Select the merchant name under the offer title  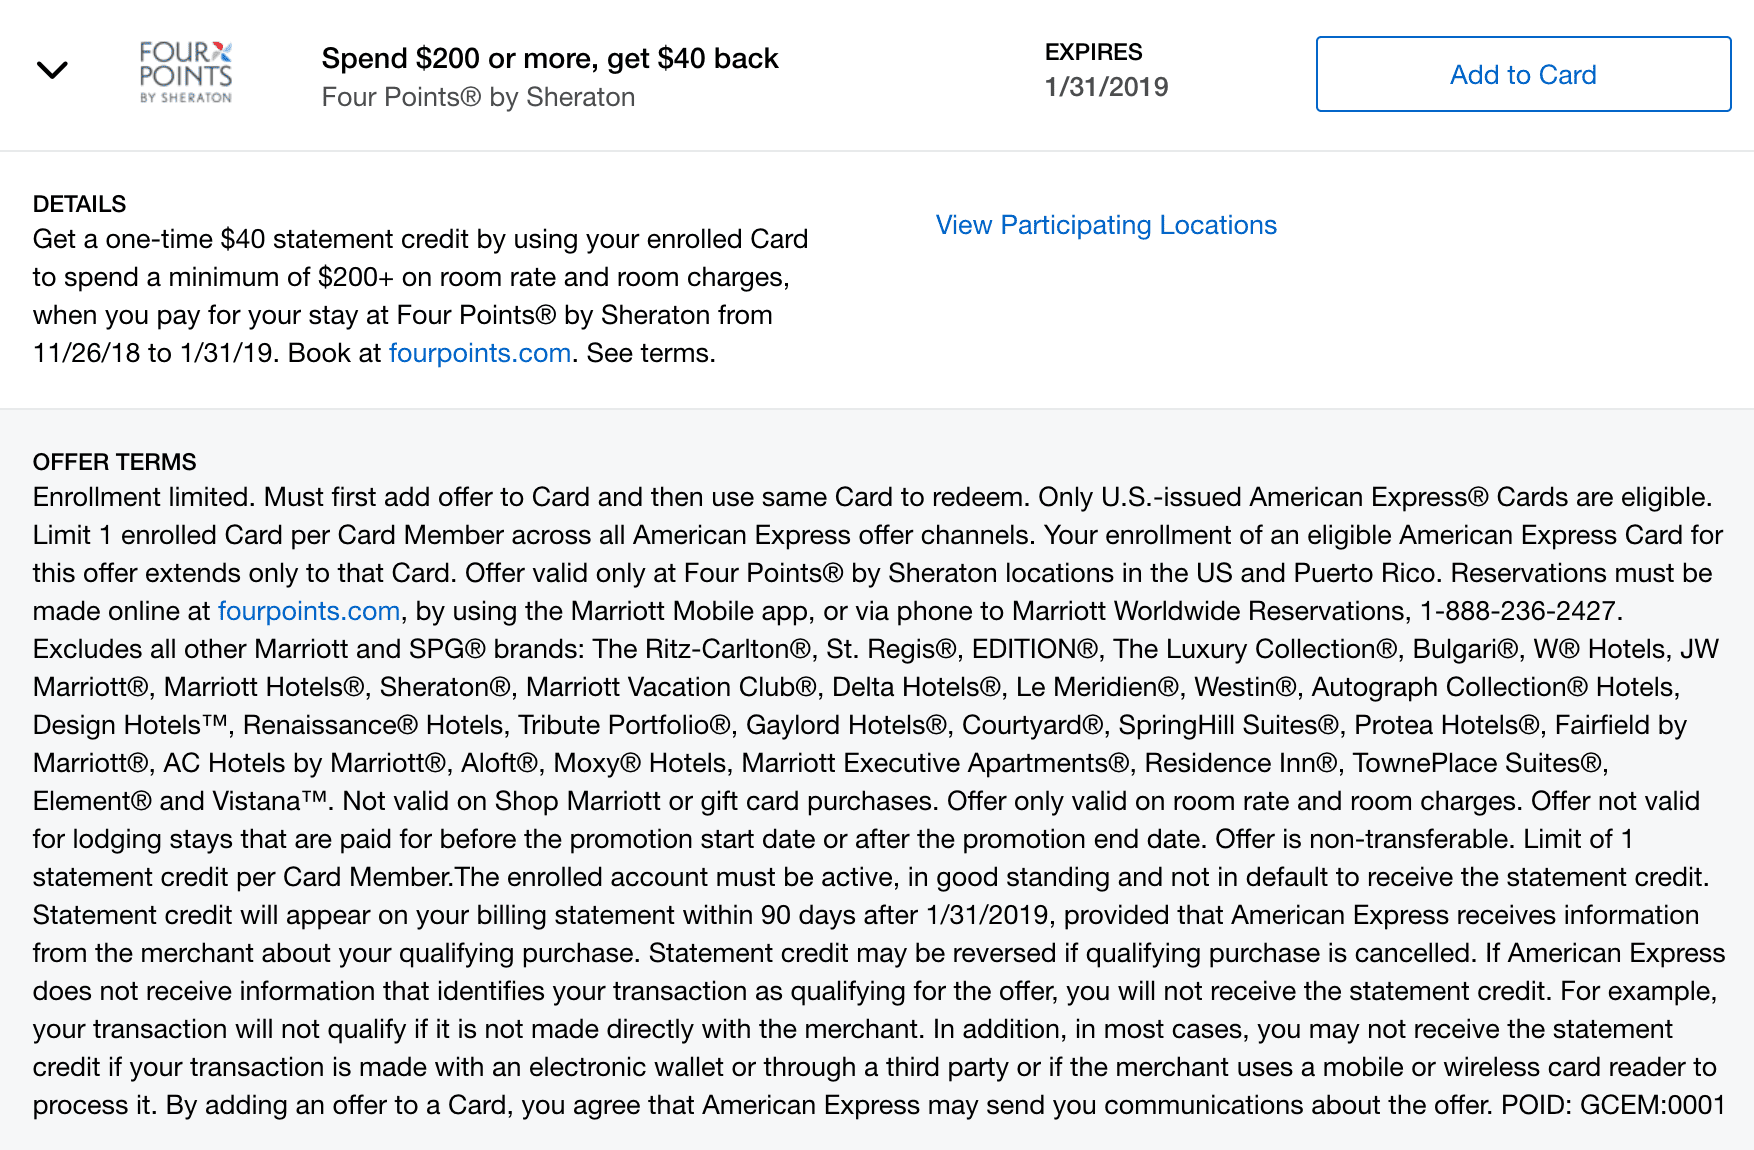point(478,97)
